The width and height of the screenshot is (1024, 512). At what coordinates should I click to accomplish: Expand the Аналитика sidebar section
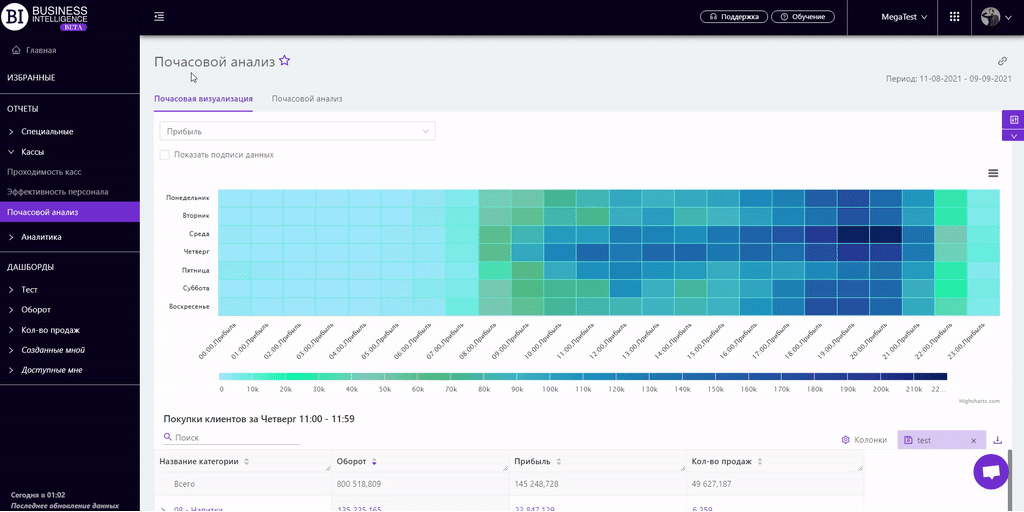coord(41,237)
